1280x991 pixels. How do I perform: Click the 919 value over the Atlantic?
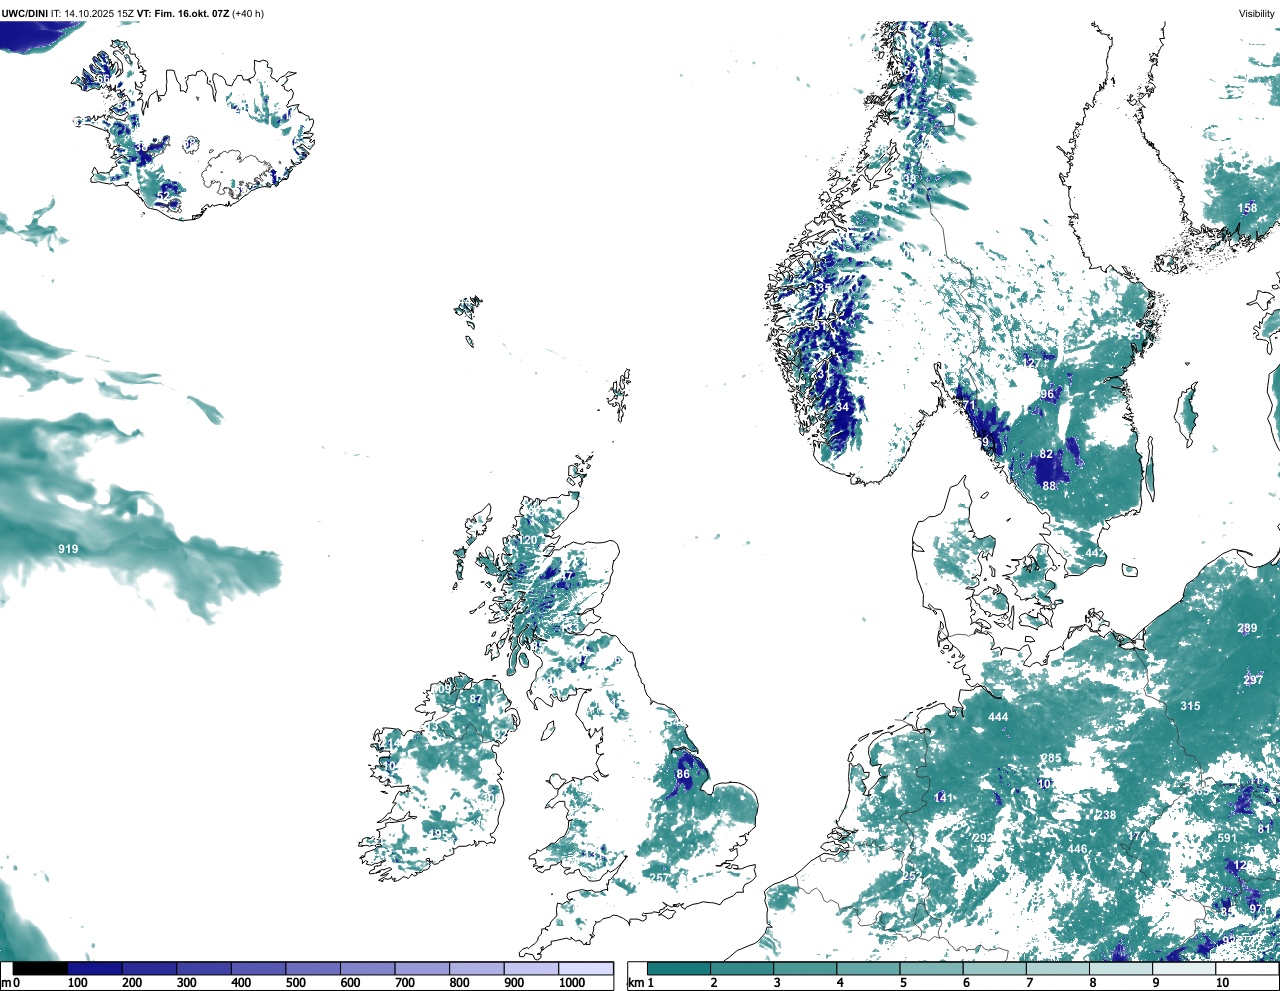point(68,549)
